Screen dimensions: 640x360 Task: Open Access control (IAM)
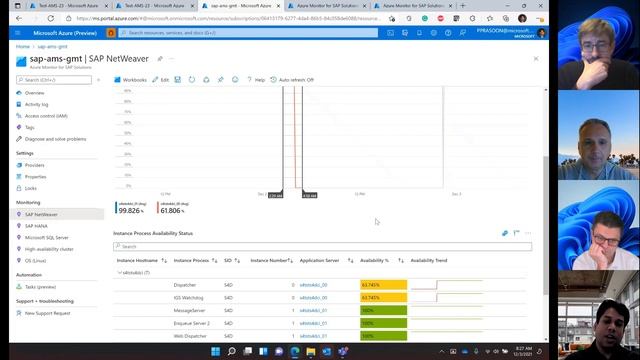[x=46, y=116]
